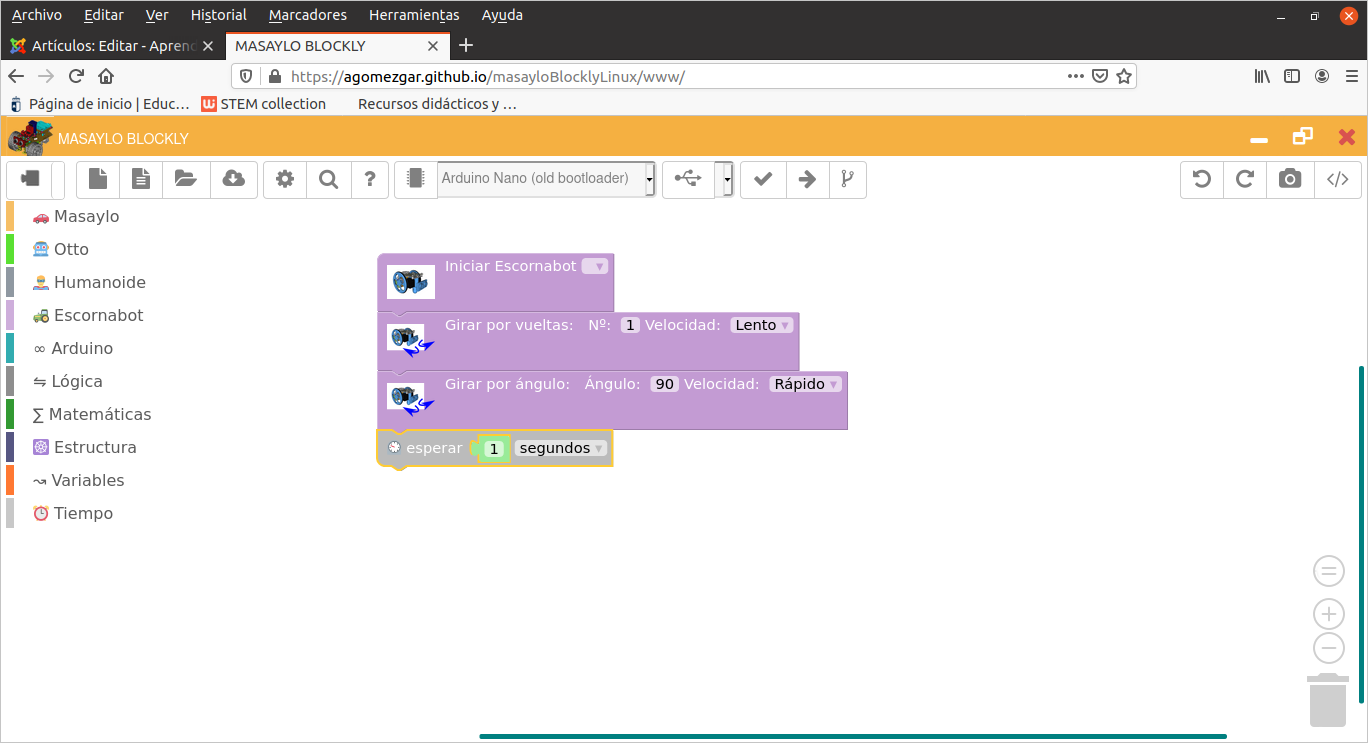This screenshot has width=1368, height=743.
Task: Reload the page in the browser
Action: coord(76,76)
